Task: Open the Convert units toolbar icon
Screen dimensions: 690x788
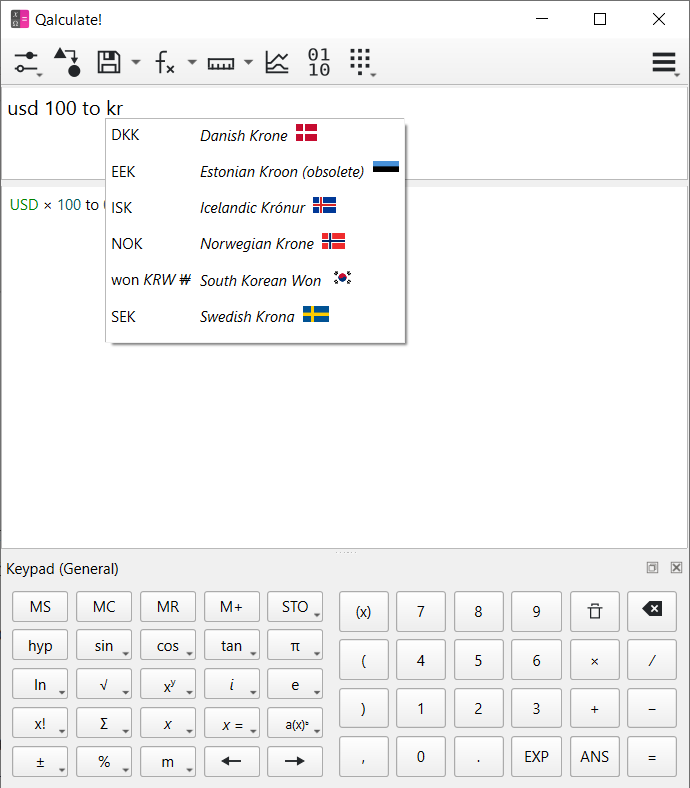Action: pyautogui.click(x=67, y=62)
